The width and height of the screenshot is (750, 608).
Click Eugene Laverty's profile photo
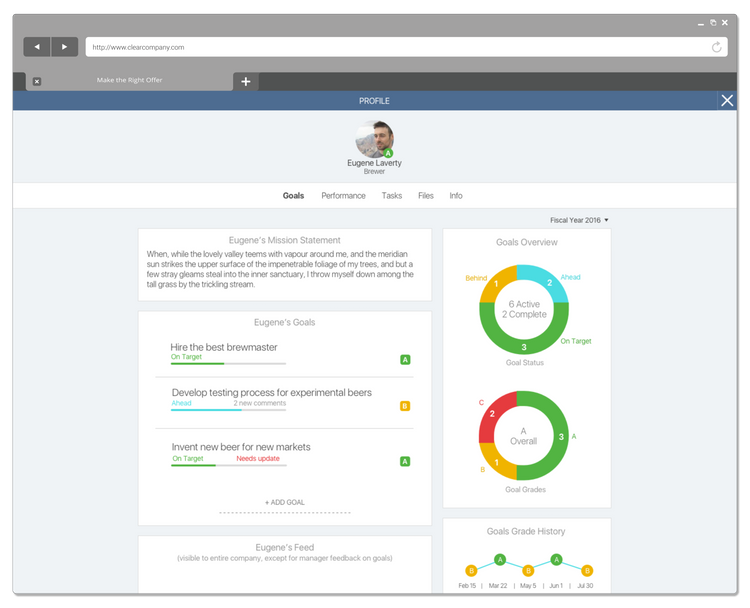click(374, 139)
